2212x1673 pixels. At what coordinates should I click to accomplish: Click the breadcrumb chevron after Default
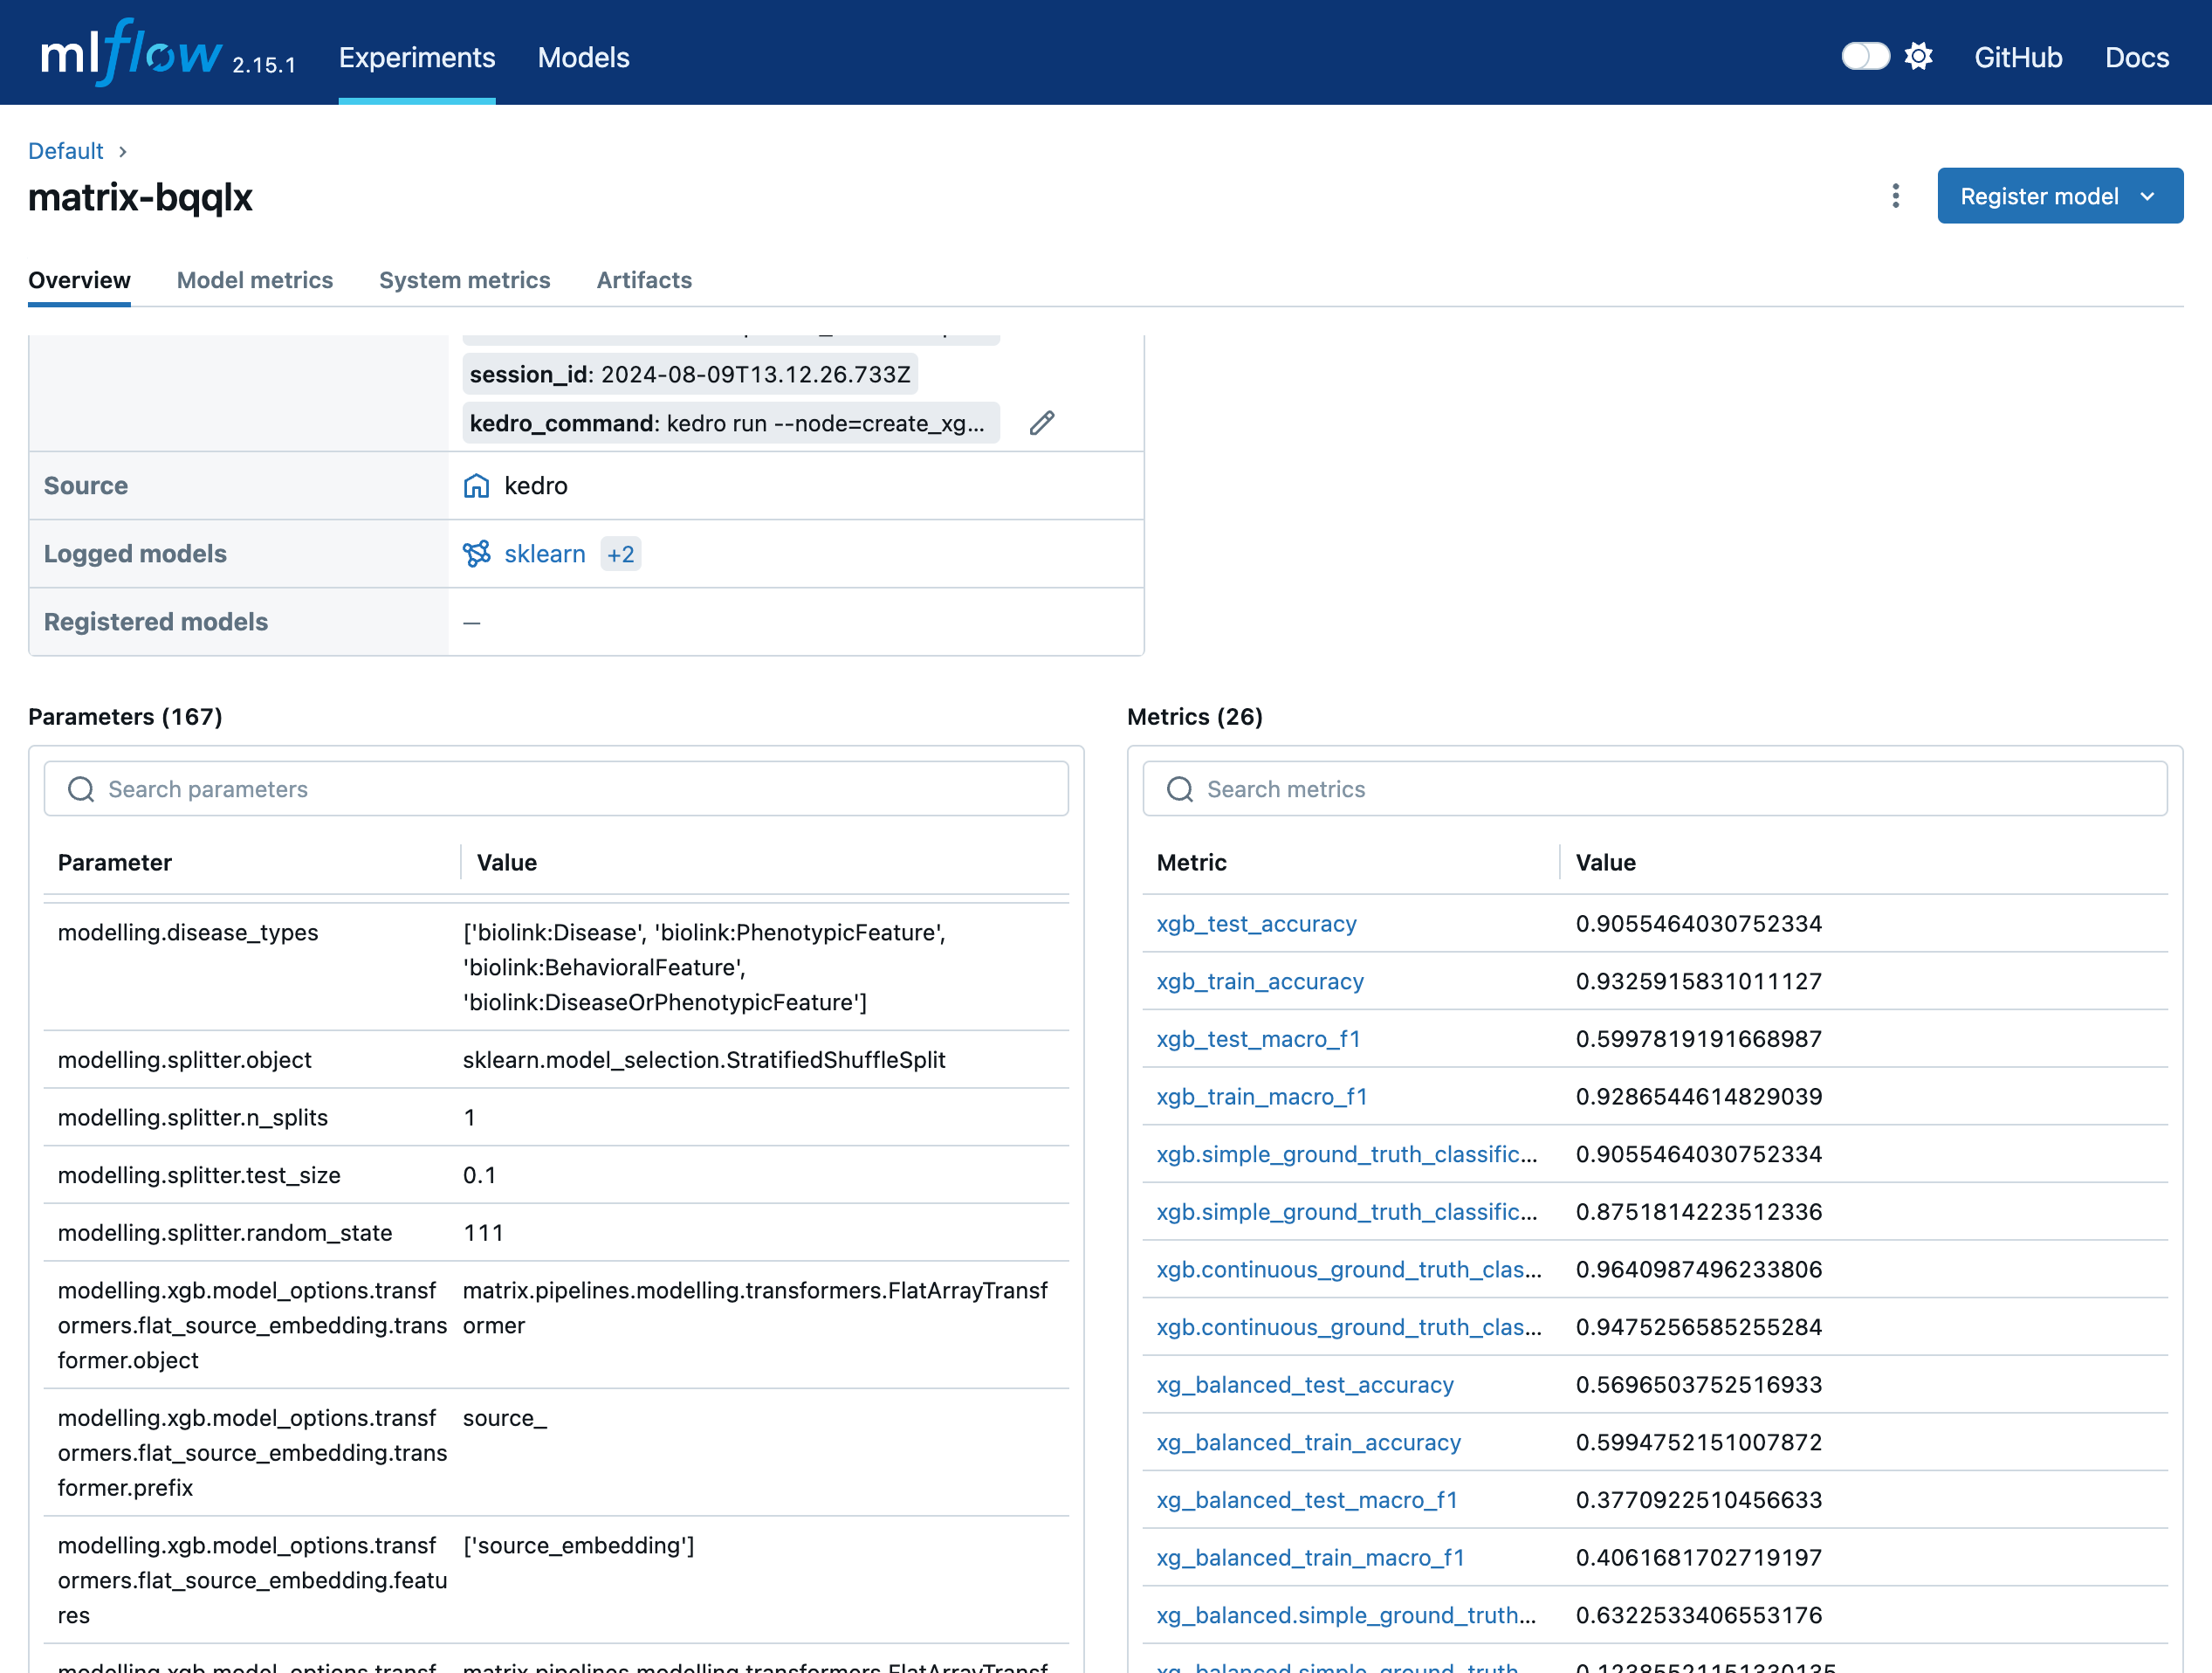[123, 151]
